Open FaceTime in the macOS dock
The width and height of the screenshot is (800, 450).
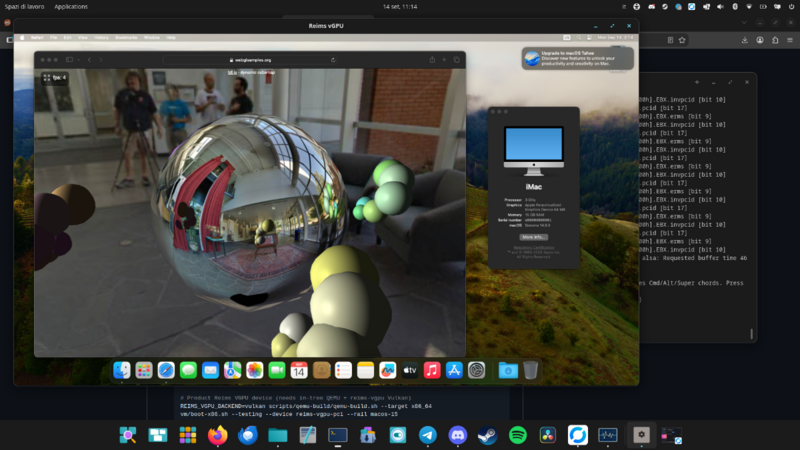click(277, 370)
